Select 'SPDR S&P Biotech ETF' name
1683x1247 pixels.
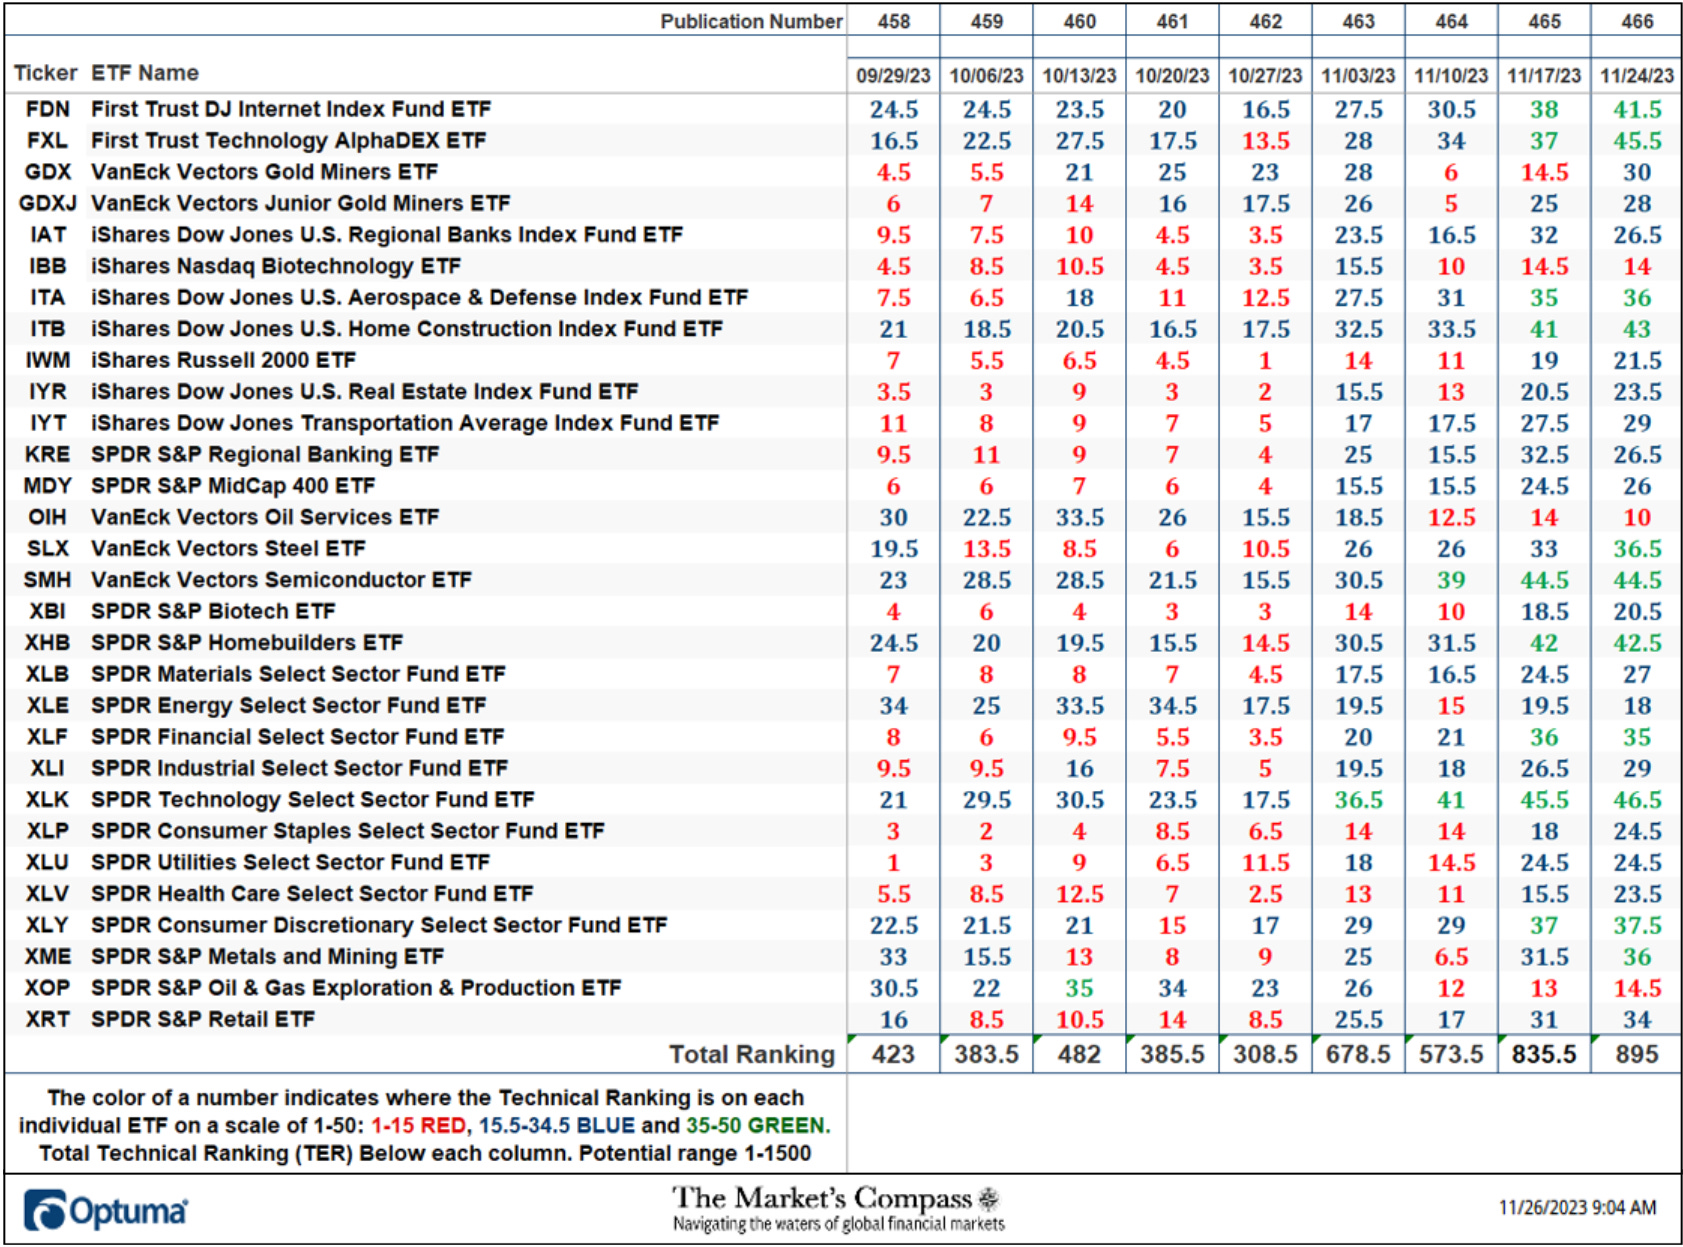click(x=213, y=611)
